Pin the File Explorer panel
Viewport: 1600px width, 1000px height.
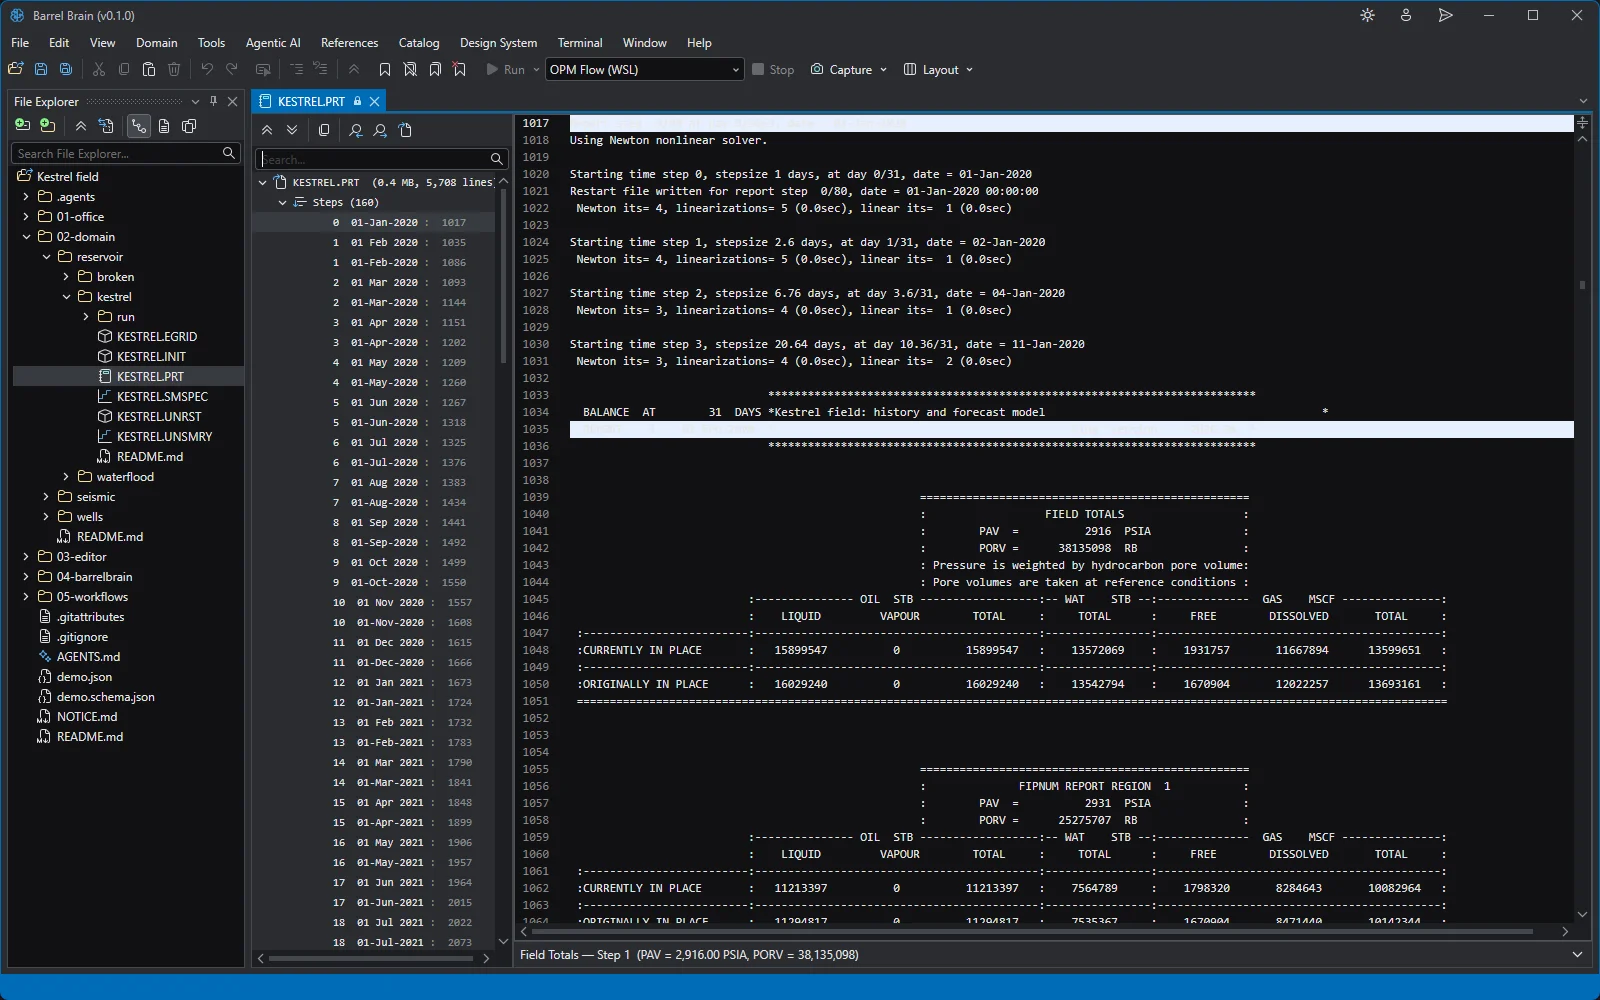pyautogui.click(x=213, y=101)
